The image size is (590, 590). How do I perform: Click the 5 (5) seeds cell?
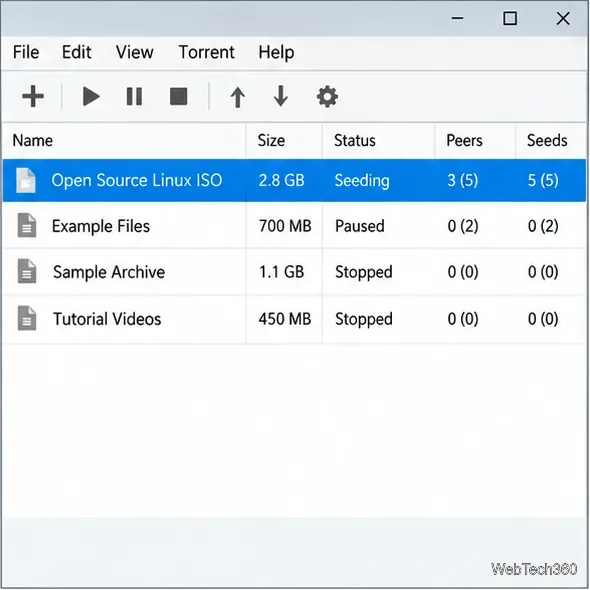tap(543, 180)
